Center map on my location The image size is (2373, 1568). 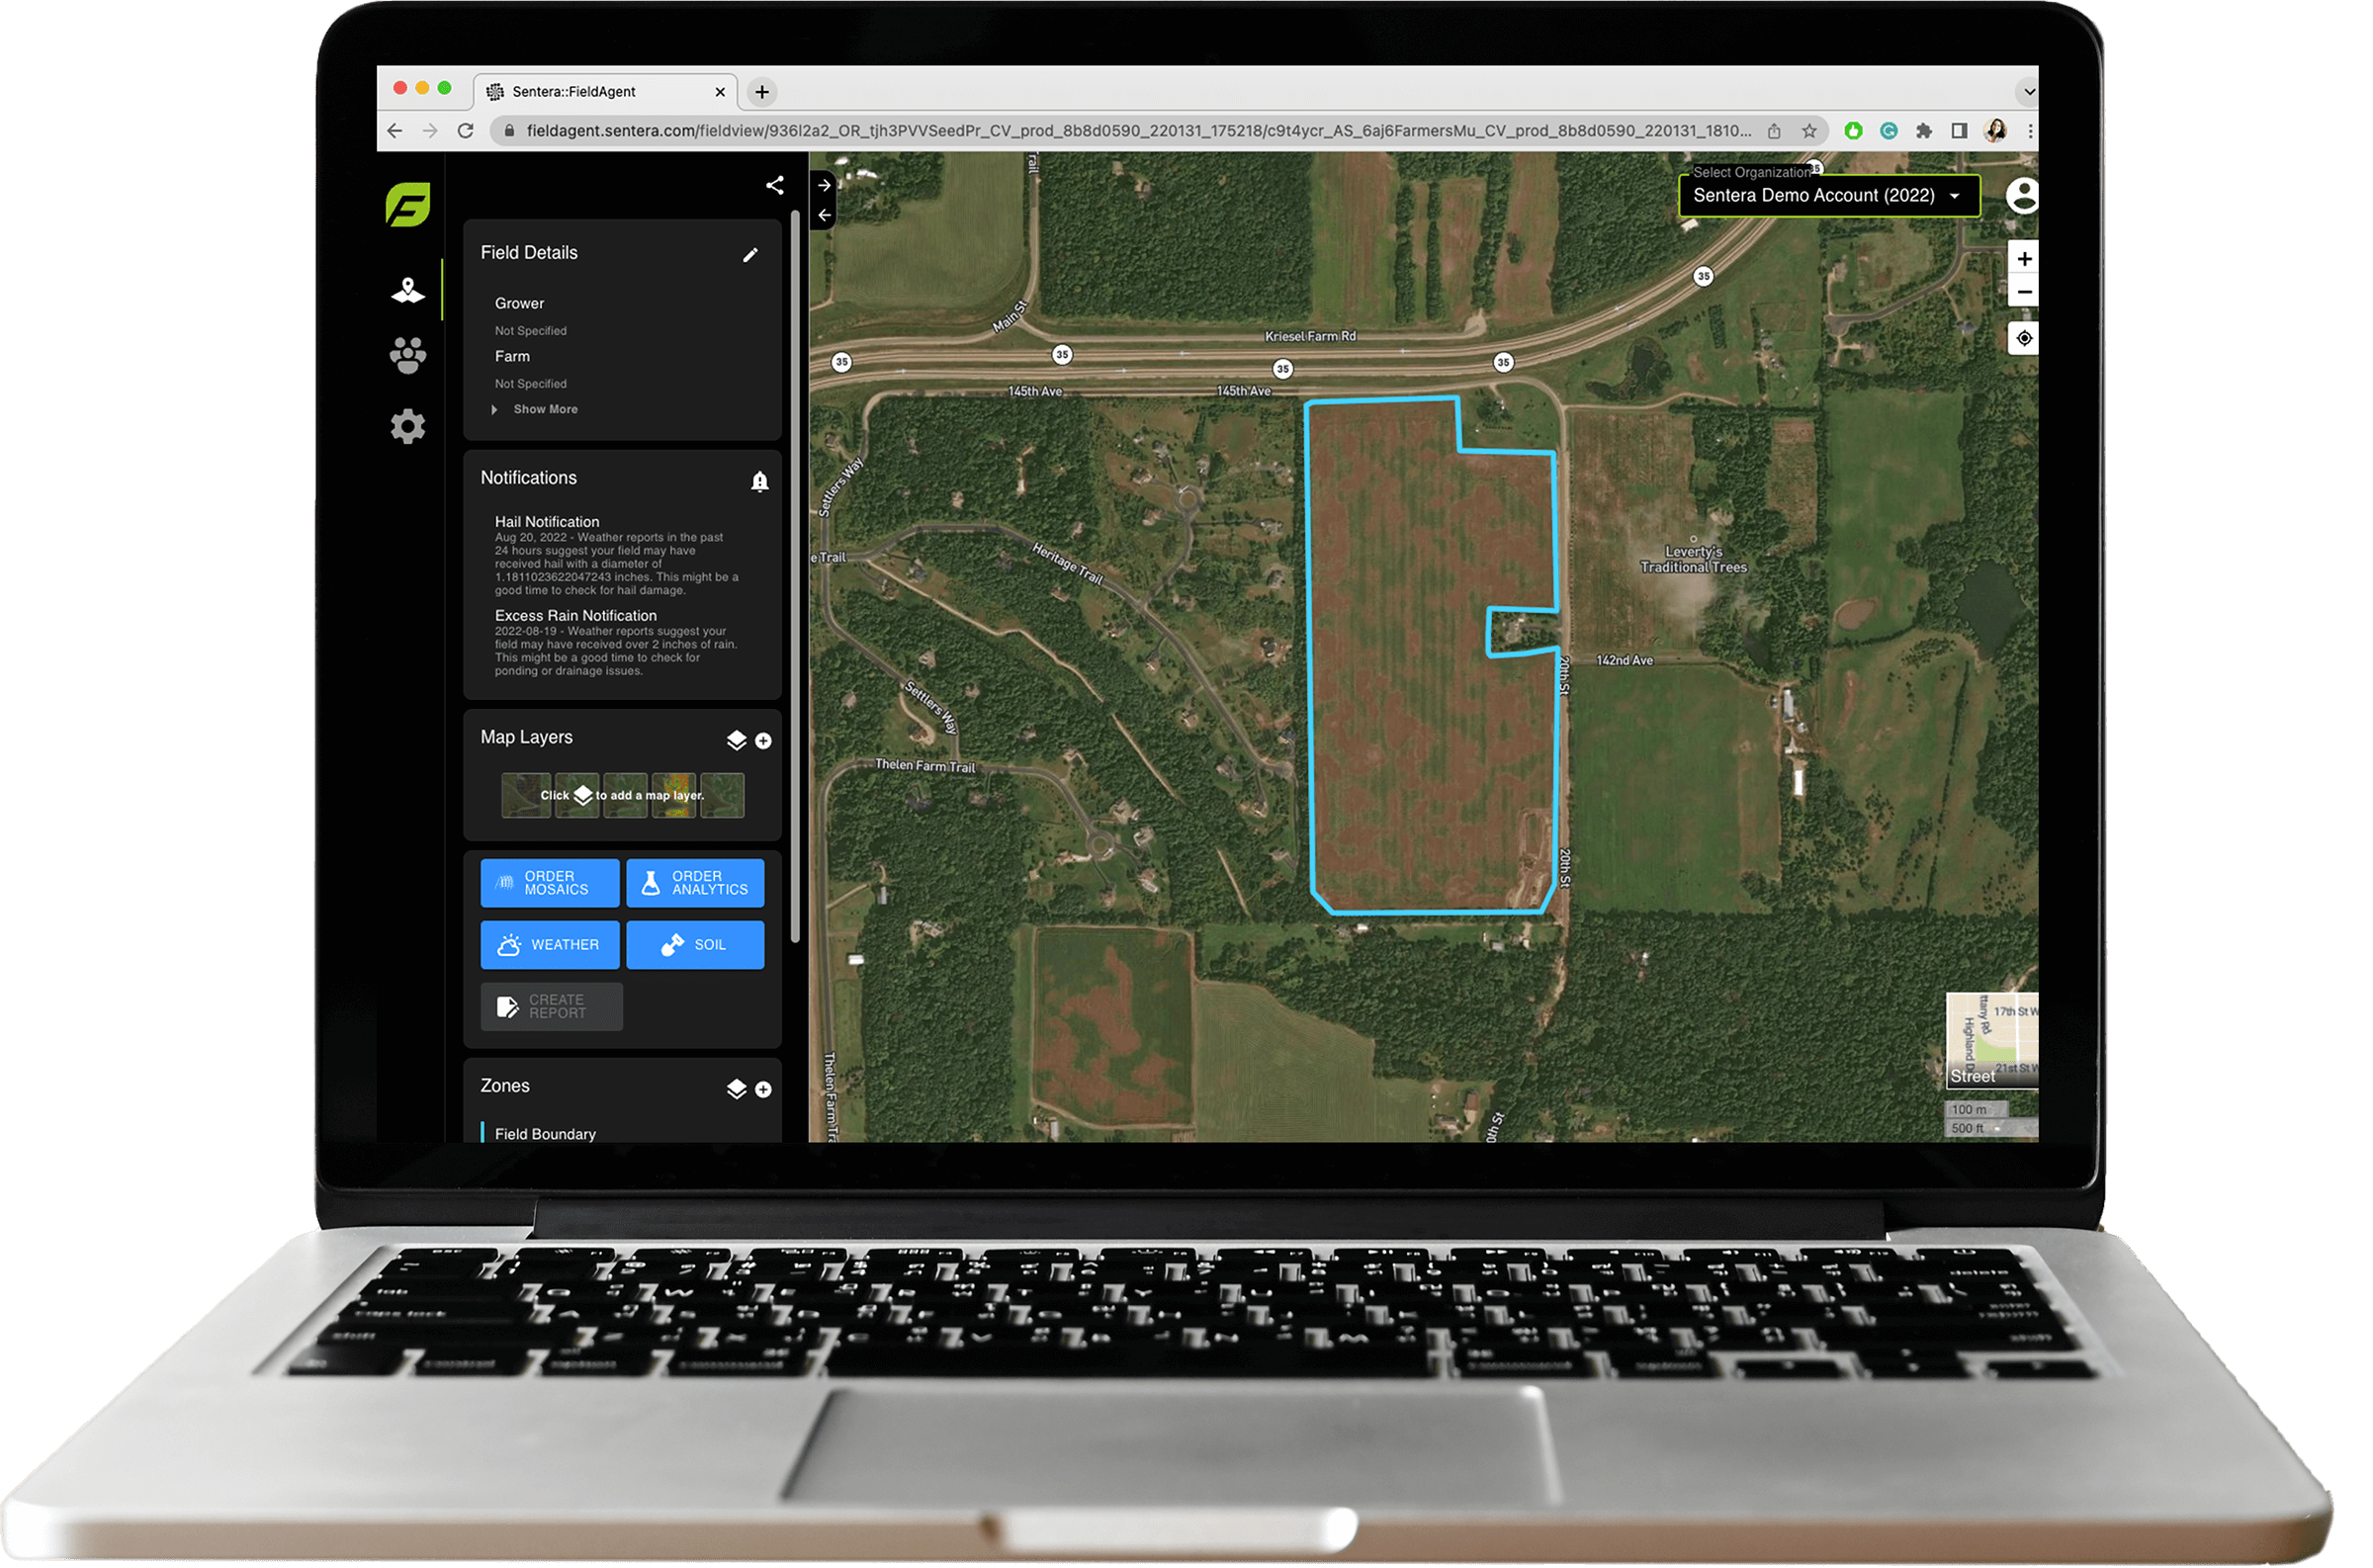[2025, 339]
